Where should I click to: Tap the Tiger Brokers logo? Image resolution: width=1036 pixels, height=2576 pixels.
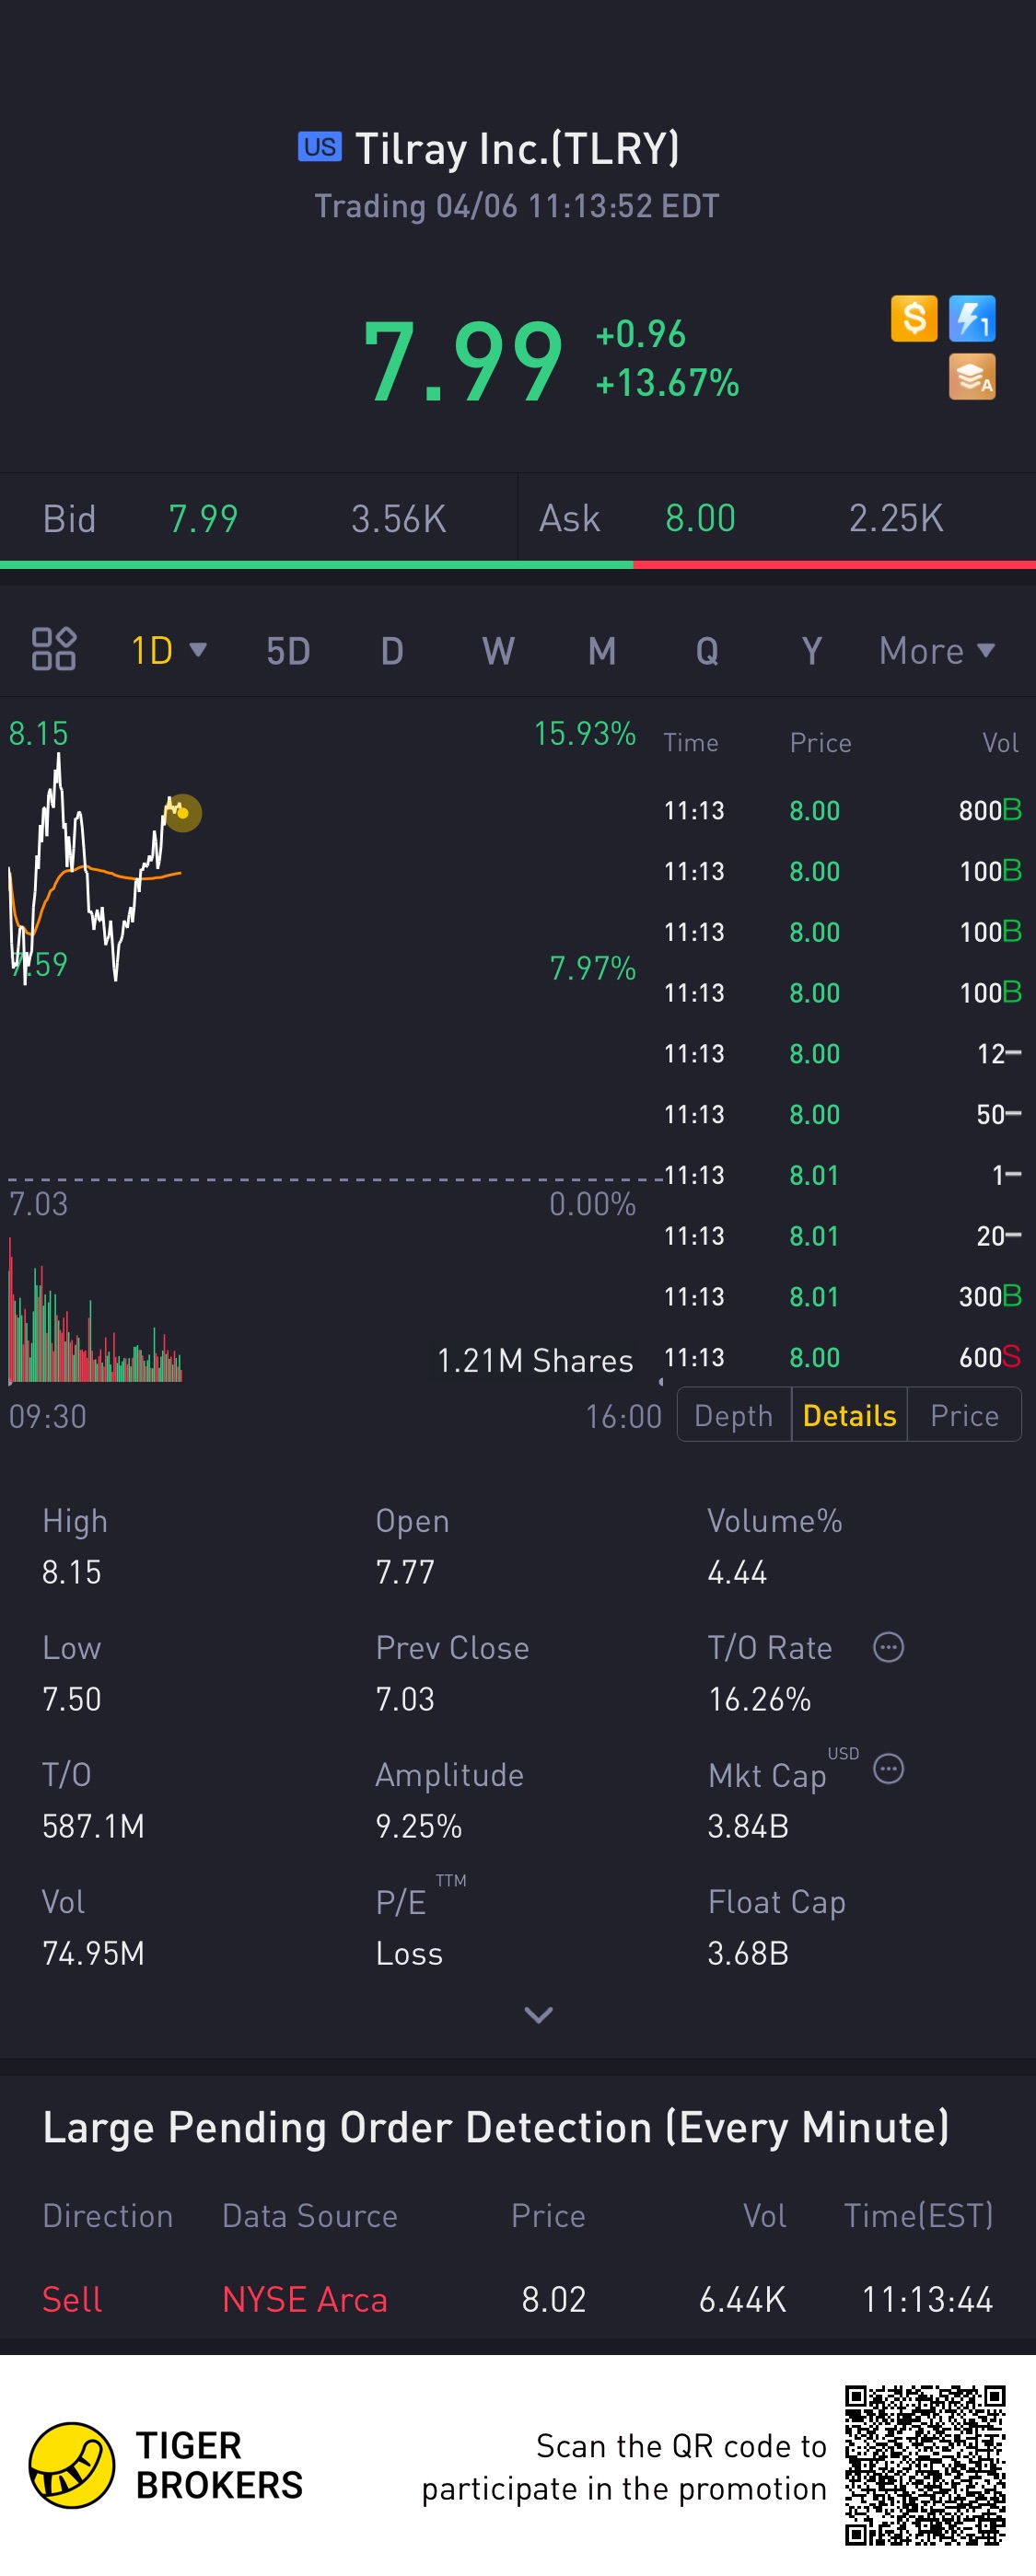(x=72, y=2465)
